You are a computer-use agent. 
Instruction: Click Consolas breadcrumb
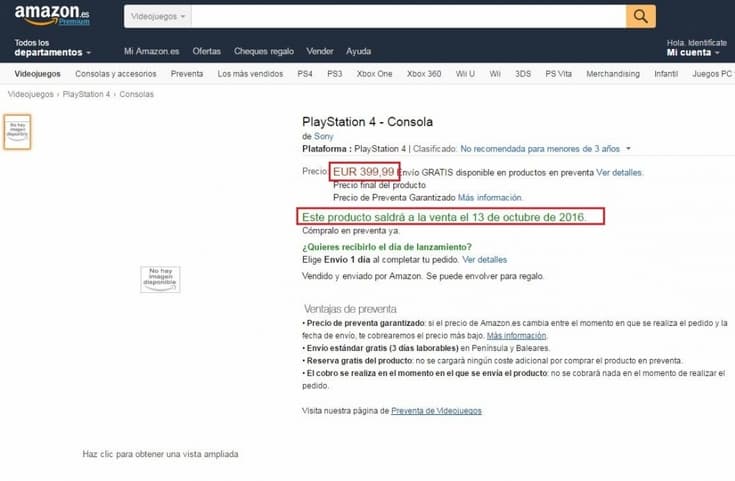click(x=136, y=94)
